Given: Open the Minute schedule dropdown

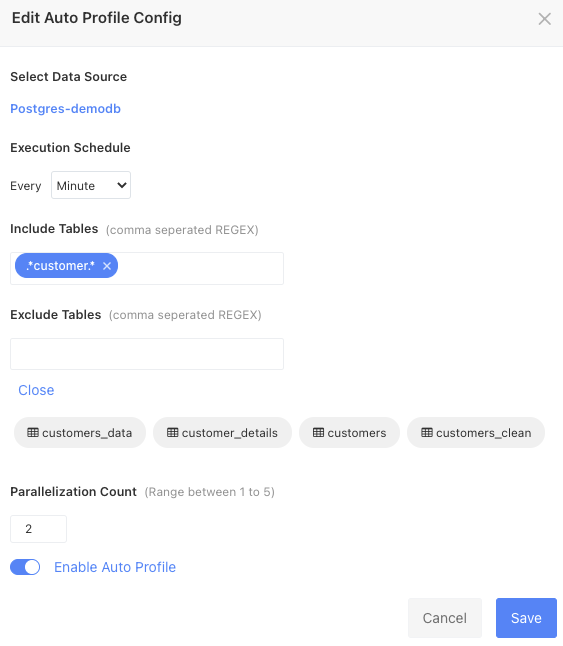Looking at the screenshot, I should point(91,185).
